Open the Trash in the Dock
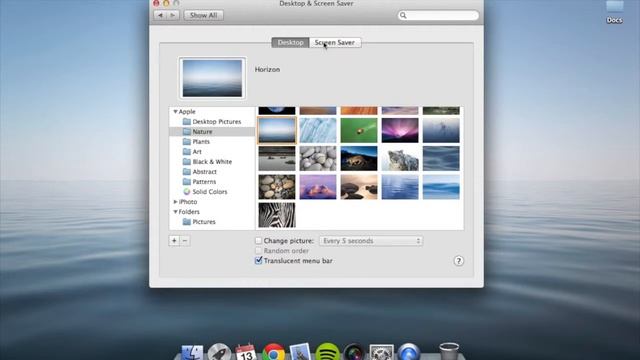The image size is (640, 360). [449, 352]
